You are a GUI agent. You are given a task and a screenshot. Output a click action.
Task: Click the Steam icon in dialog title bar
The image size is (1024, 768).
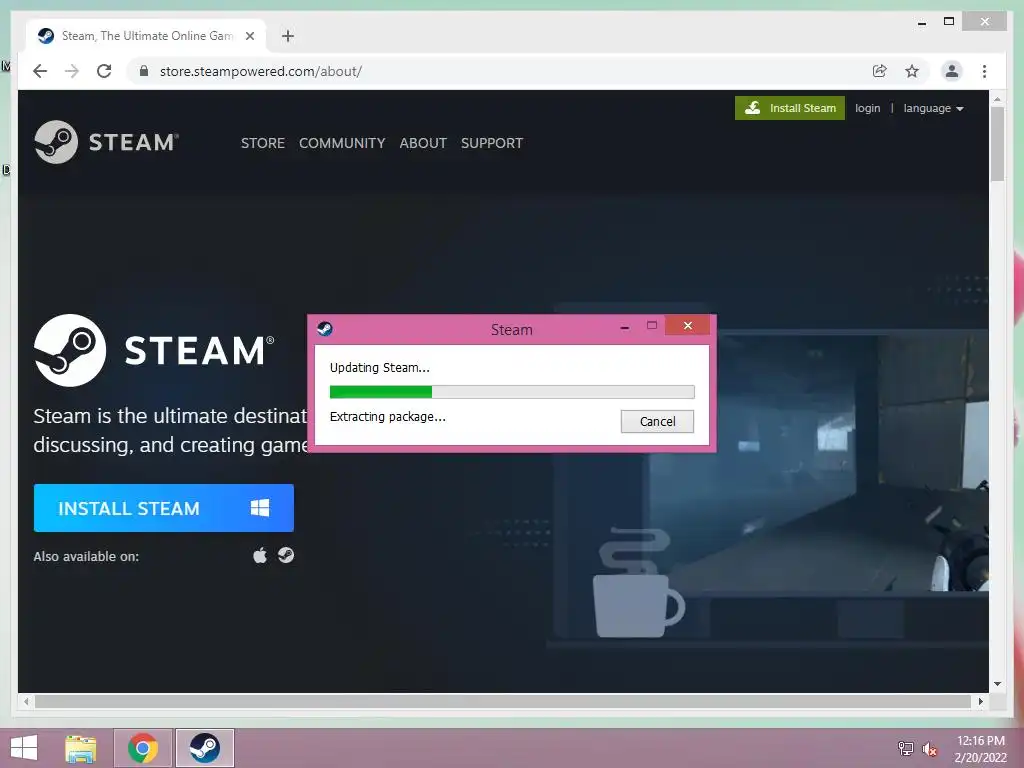[325, 328]
